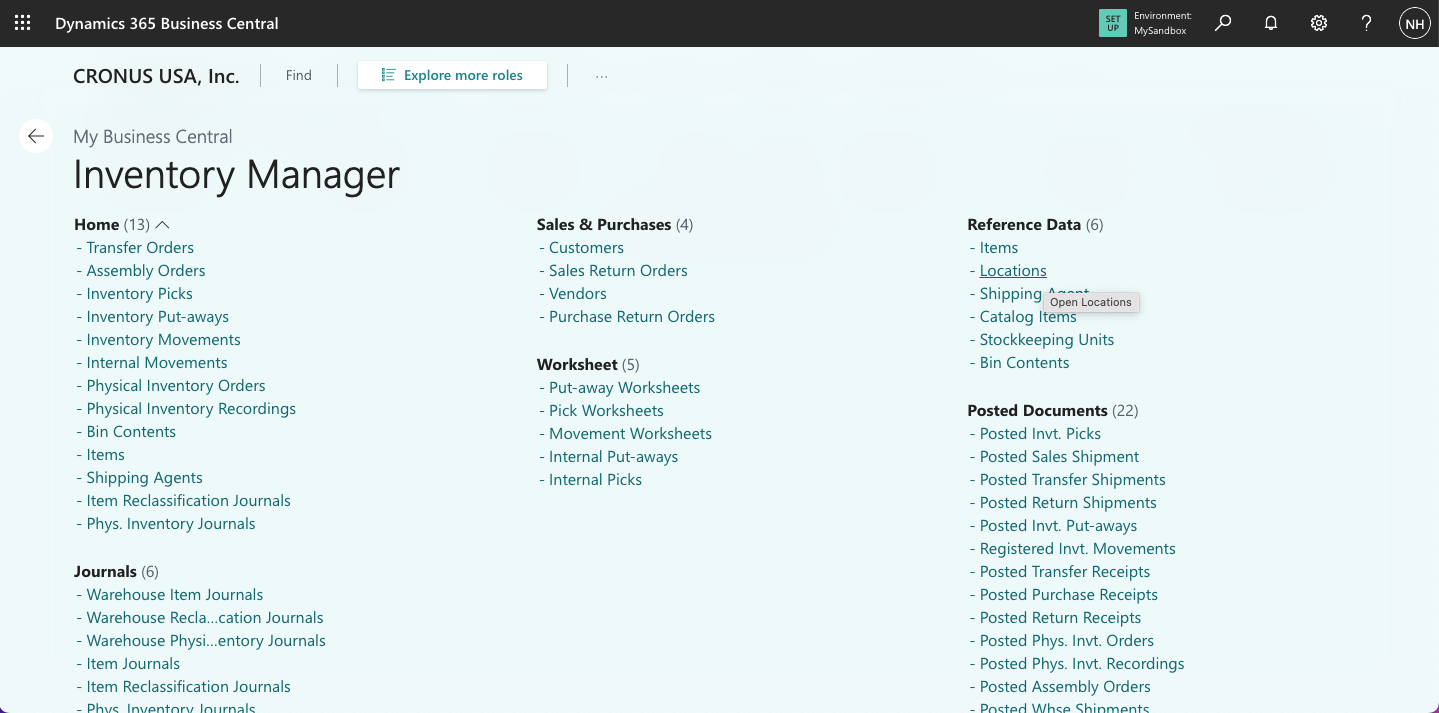Open Shipping Agents under Home

144,478
